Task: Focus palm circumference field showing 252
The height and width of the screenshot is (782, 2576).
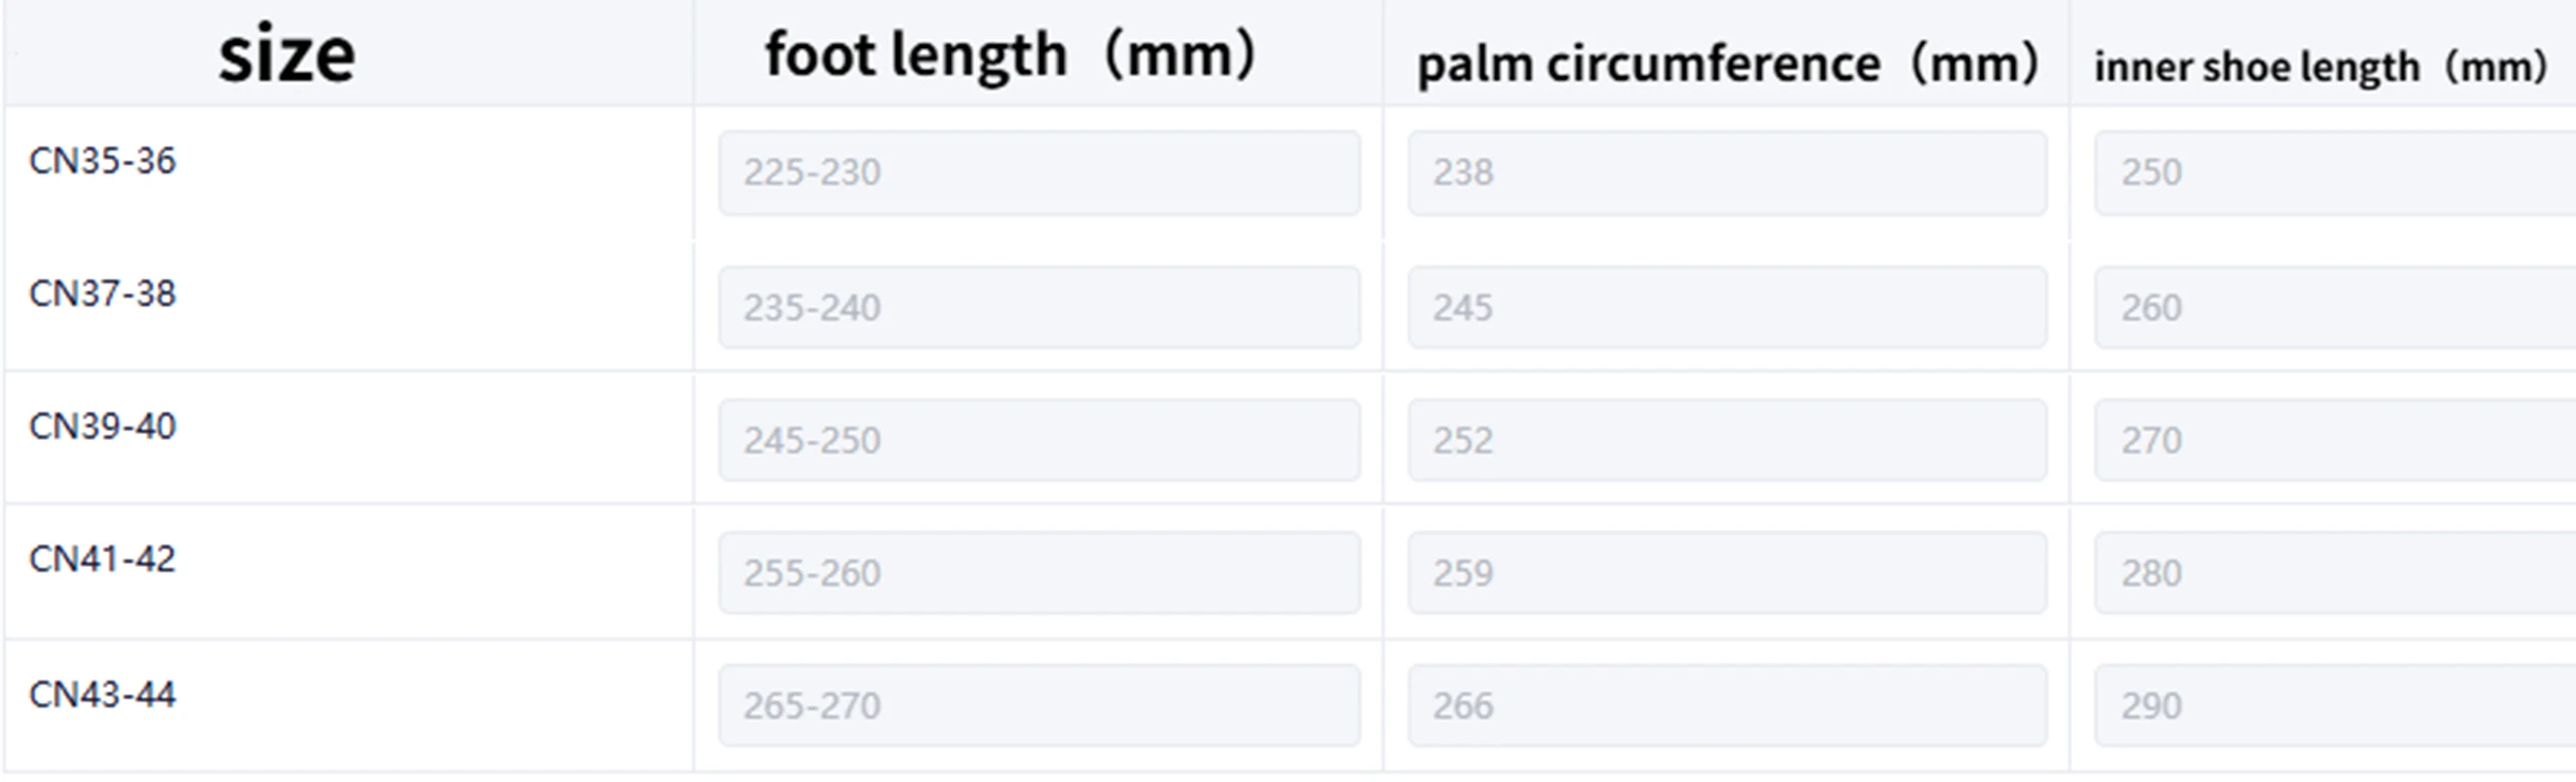Action: (x=1727, y=440)
